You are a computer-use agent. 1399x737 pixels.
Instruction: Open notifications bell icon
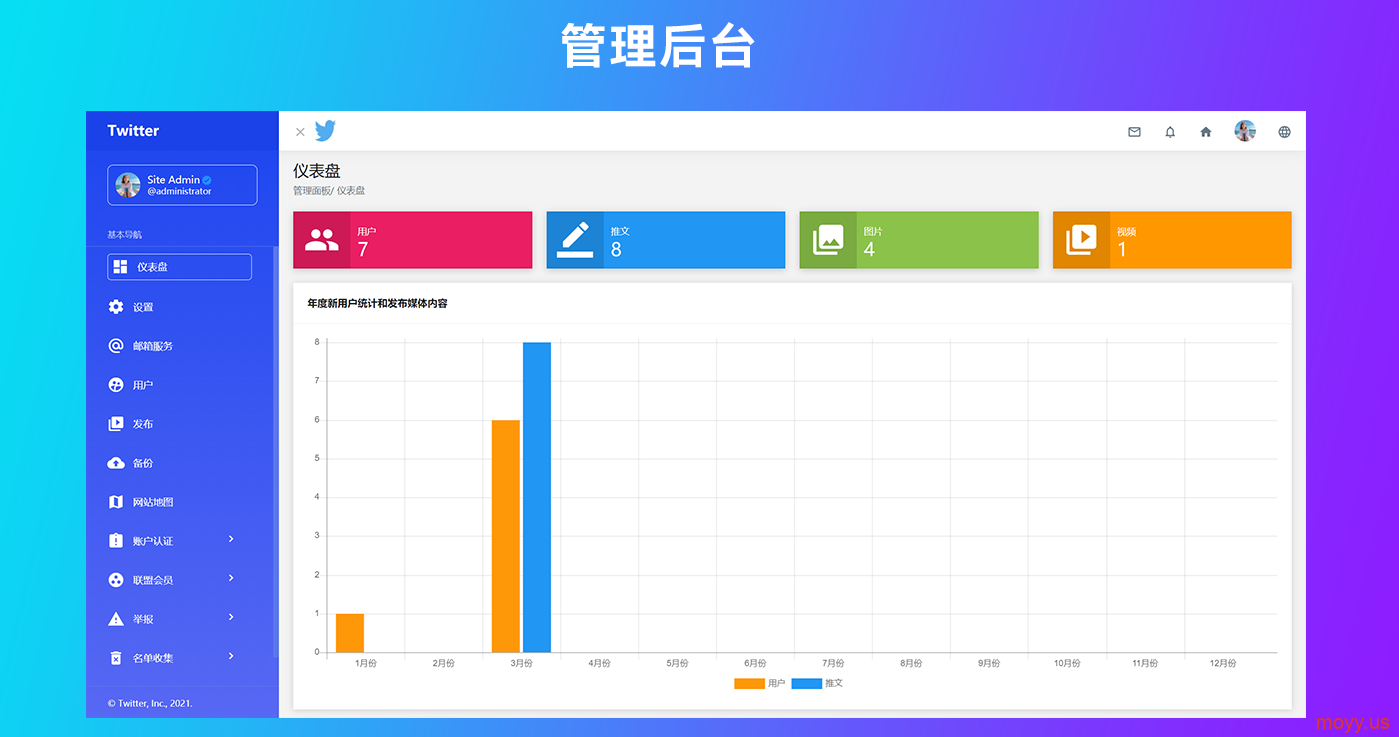[x=1170, y=132]
